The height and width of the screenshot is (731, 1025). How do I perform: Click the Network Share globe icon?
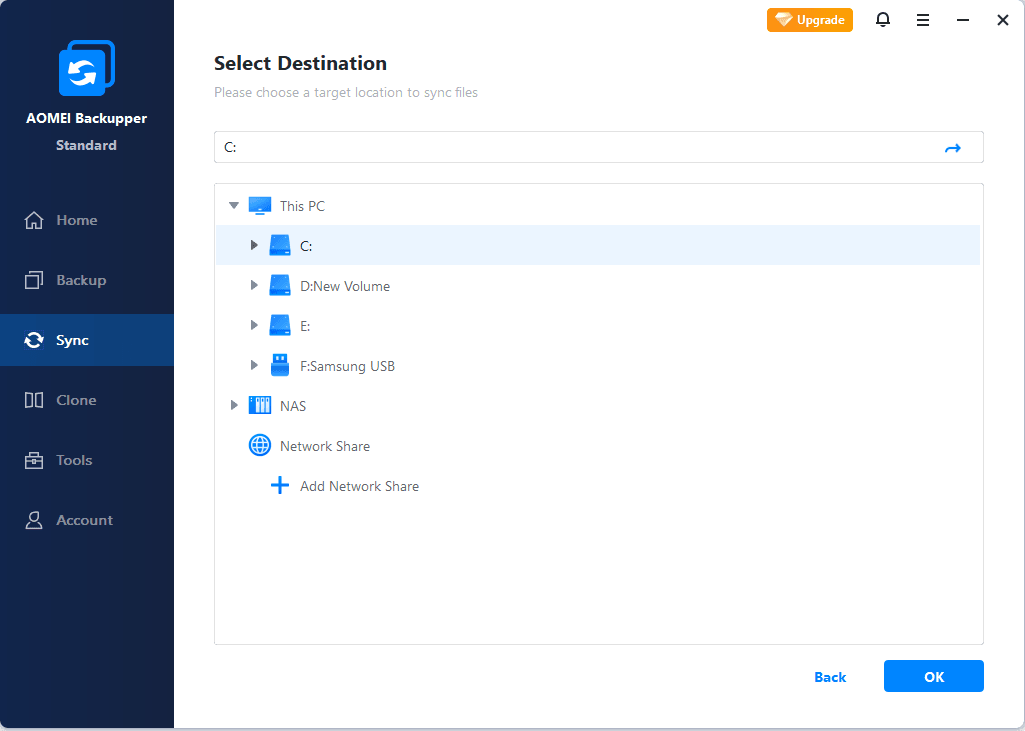pyautogui.click(x=260, y=446)
